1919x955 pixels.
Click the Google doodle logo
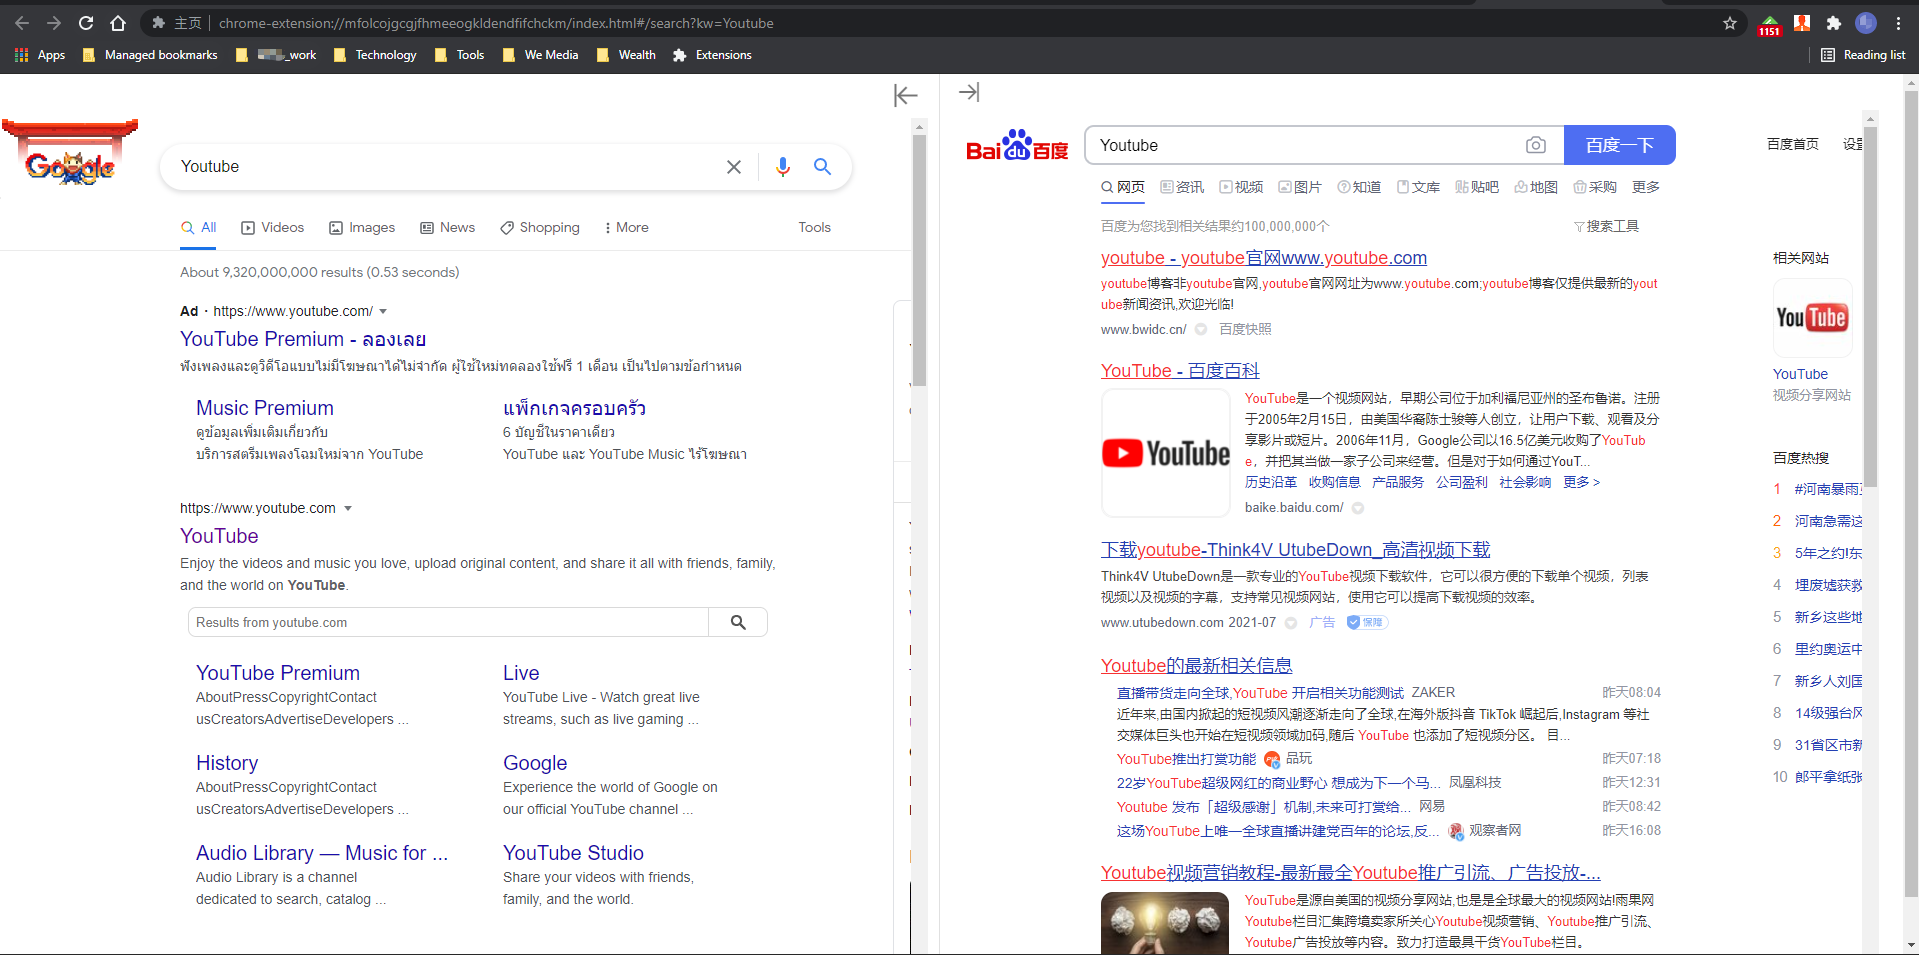(70, 153)
